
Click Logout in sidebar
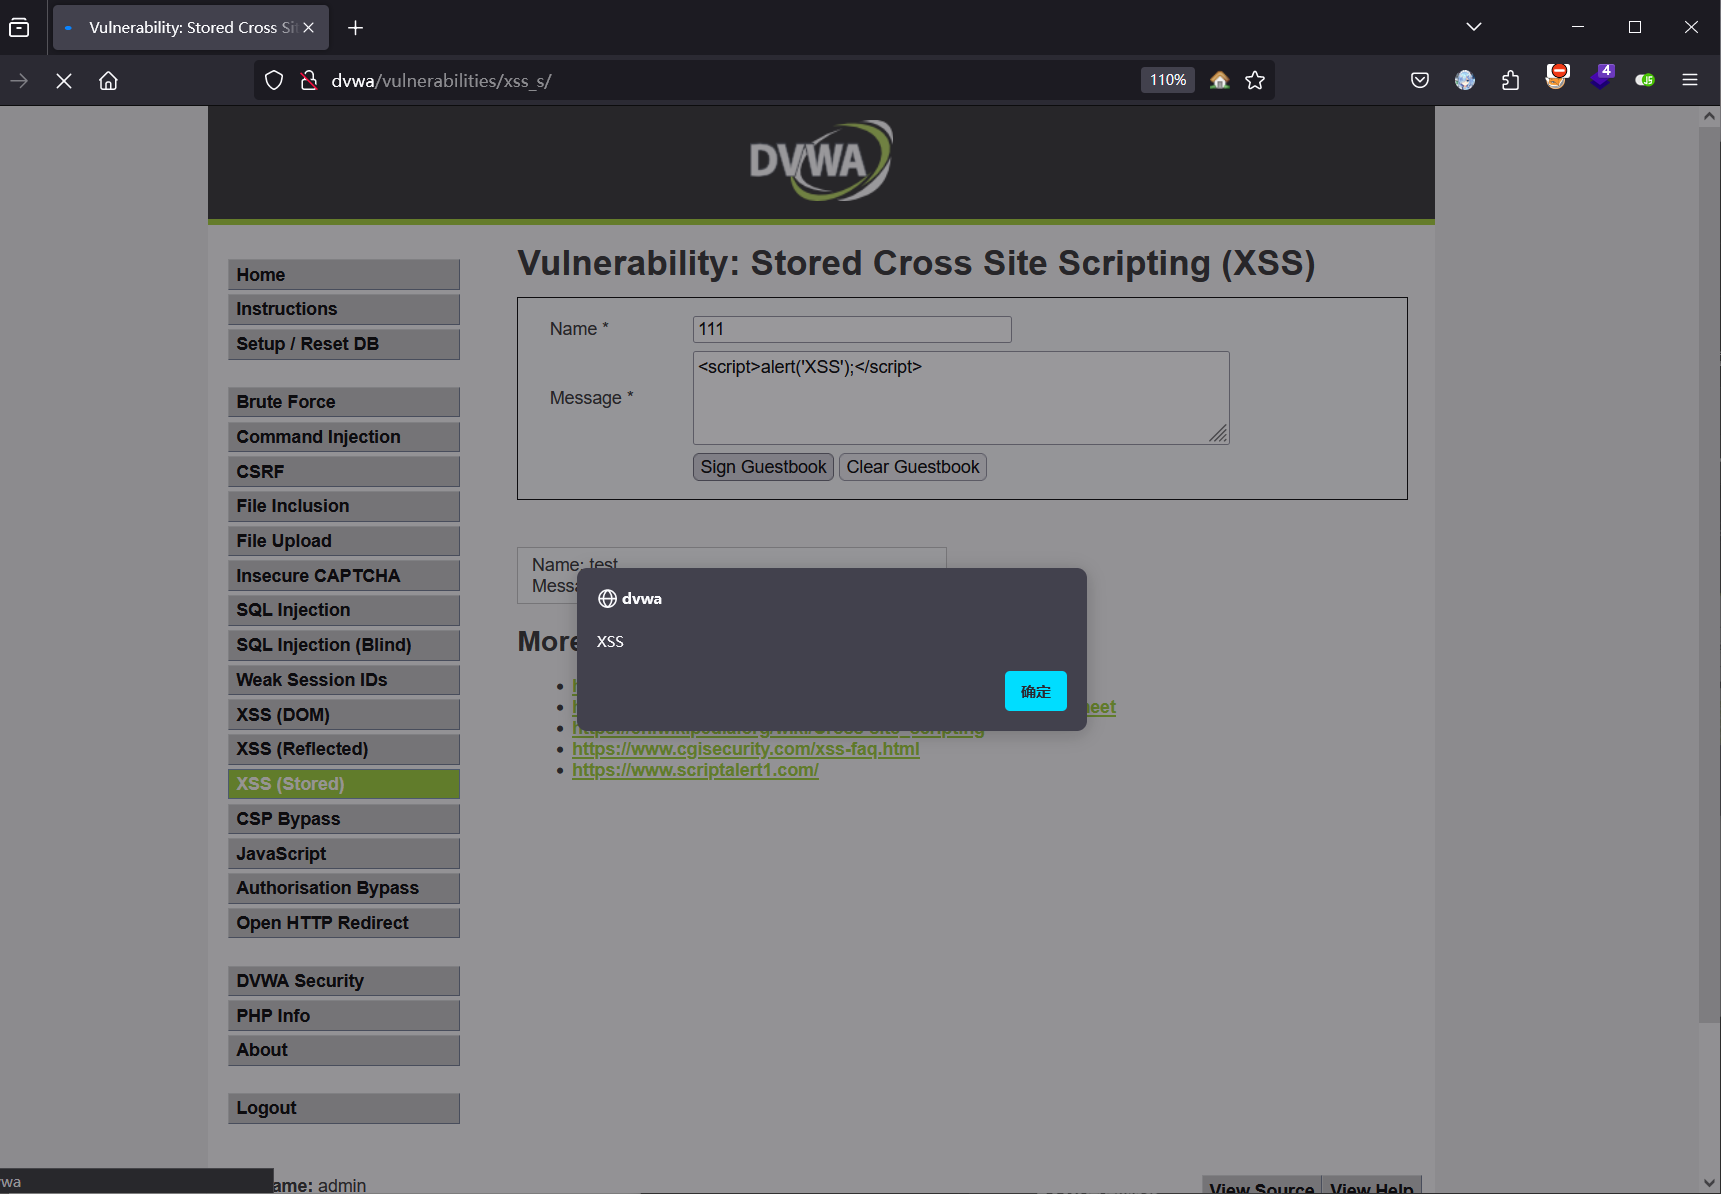tap(344, 1108)
